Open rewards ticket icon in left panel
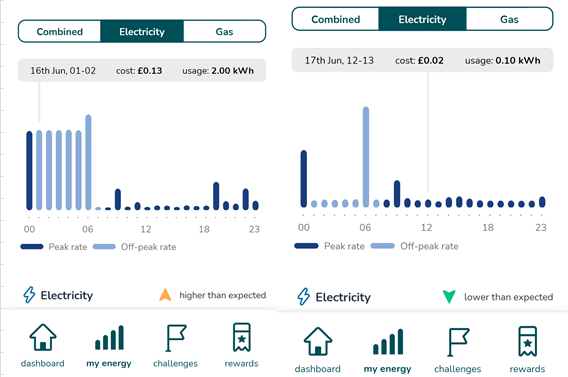This screenshot has height=377, width=568. tap(242, 337)
